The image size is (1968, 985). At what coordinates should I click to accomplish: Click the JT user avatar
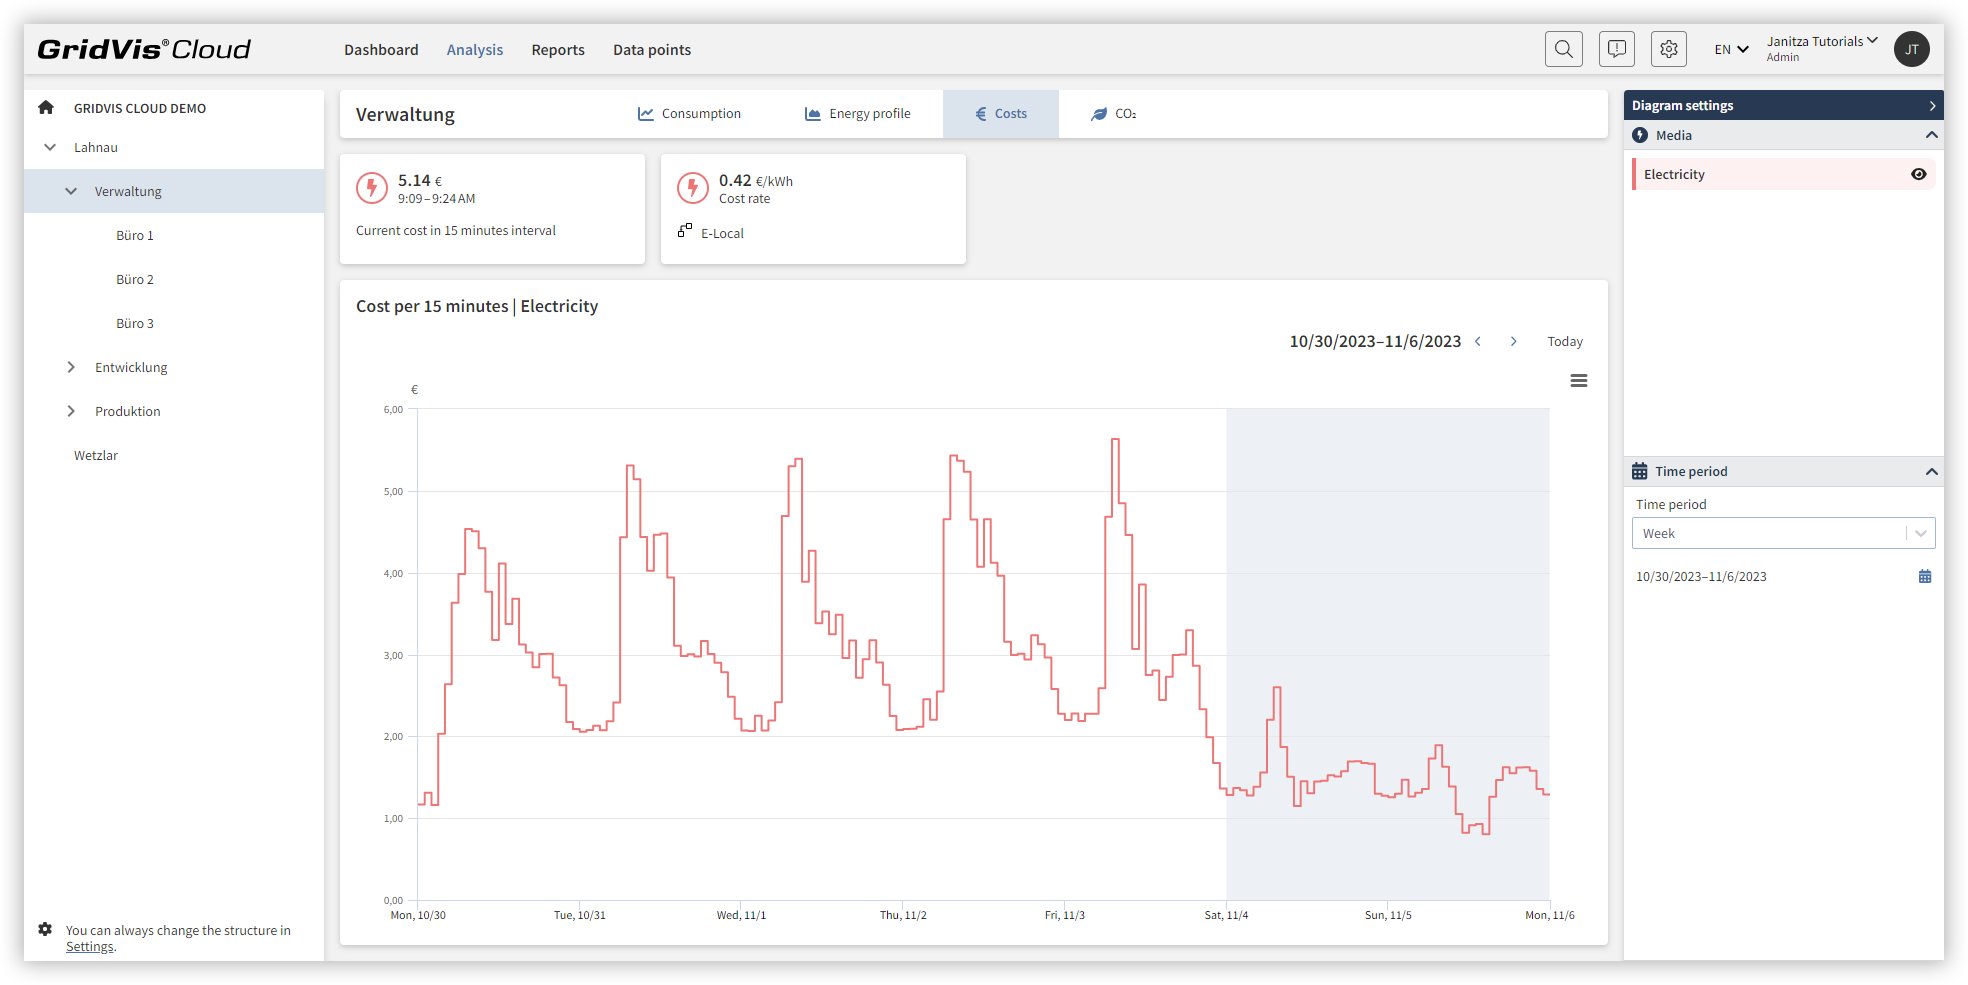(x=1912, y=49)
